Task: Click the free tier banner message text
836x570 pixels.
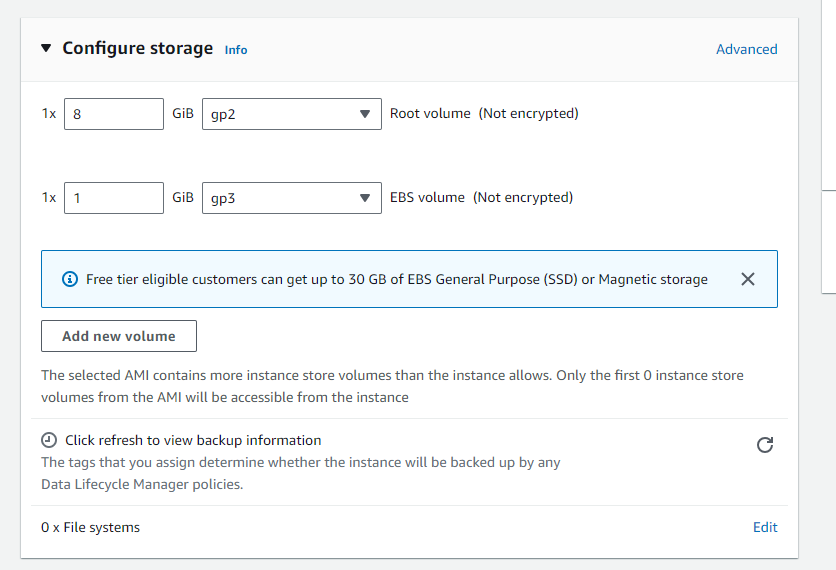Action: [397, 279]
